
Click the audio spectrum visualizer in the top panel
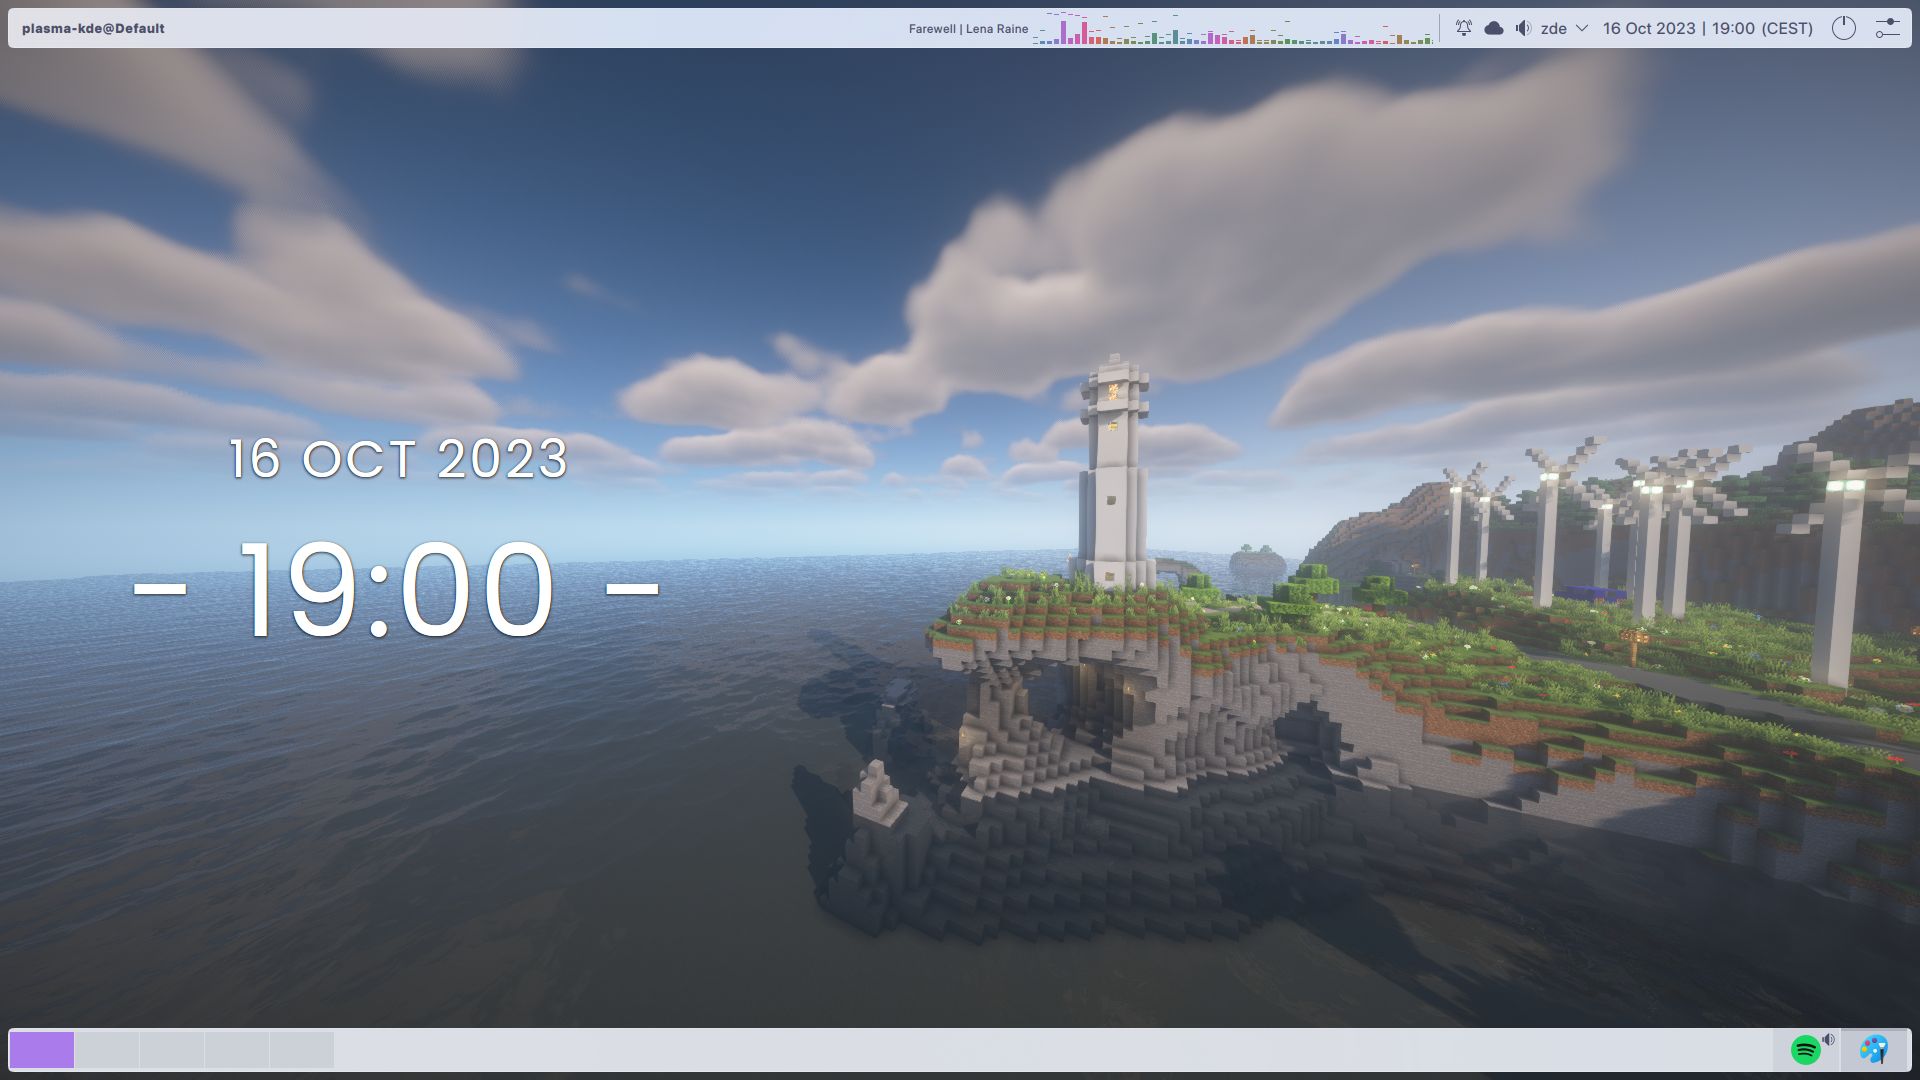[1233, 28]
